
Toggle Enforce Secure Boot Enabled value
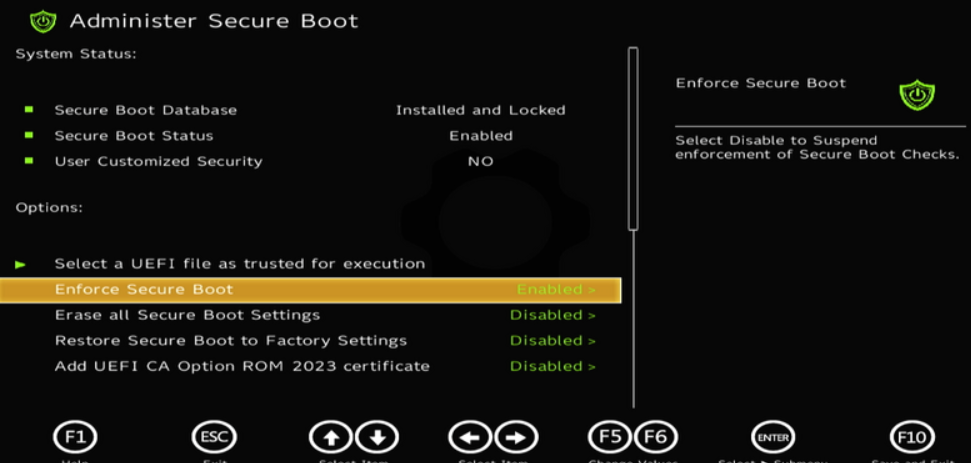(555, 290)
